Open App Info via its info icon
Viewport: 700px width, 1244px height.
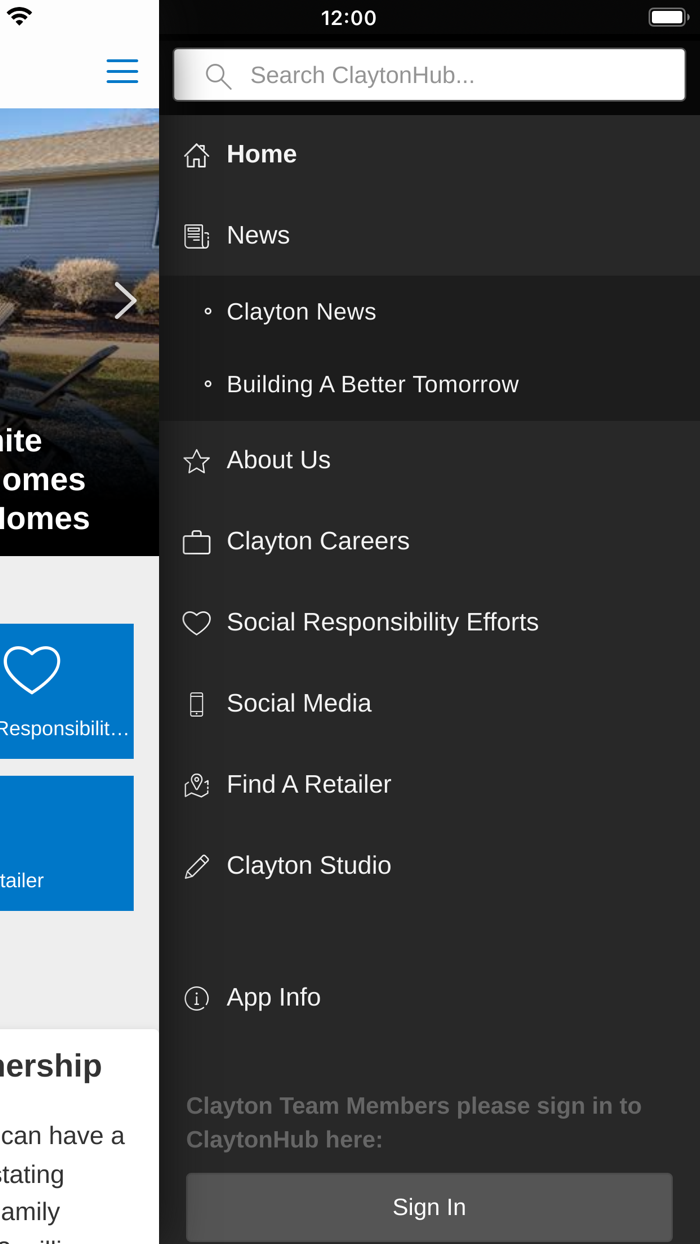pos(196,996)
